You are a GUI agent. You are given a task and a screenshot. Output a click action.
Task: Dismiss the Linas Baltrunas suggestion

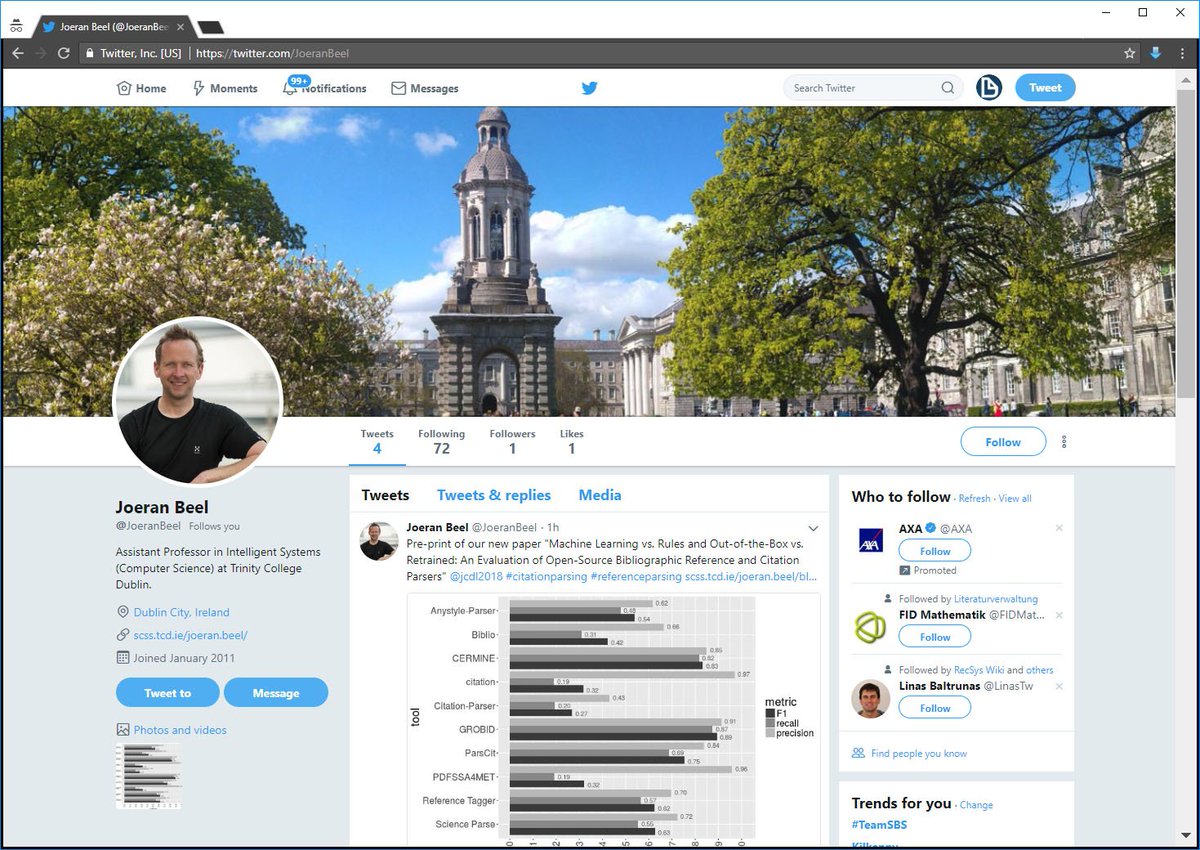[1059, 686]
